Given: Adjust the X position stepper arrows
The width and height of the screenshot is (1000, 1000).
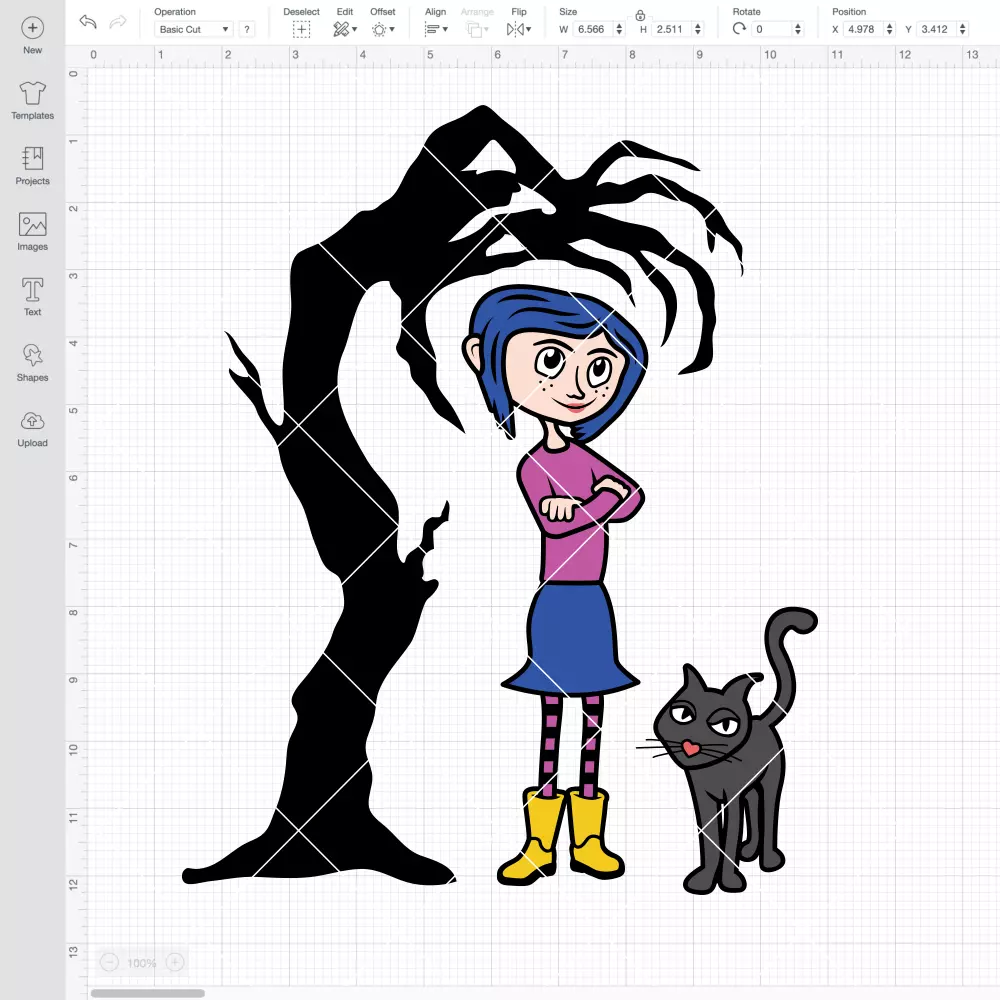Looking at the screenshot, I should tap(890, 29).
